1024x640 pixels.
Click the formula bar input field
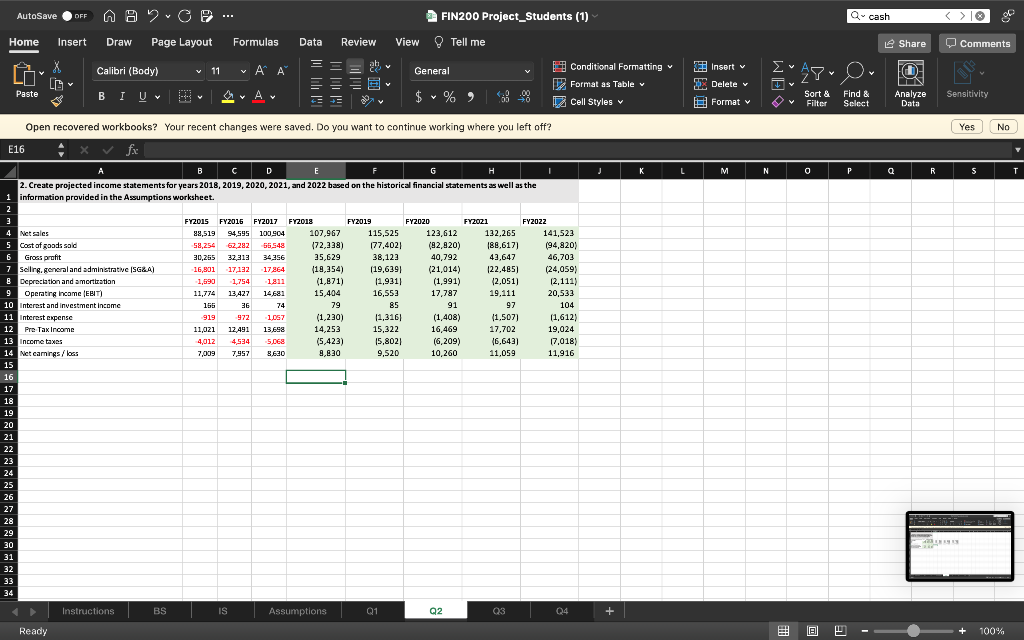(570, 150)
